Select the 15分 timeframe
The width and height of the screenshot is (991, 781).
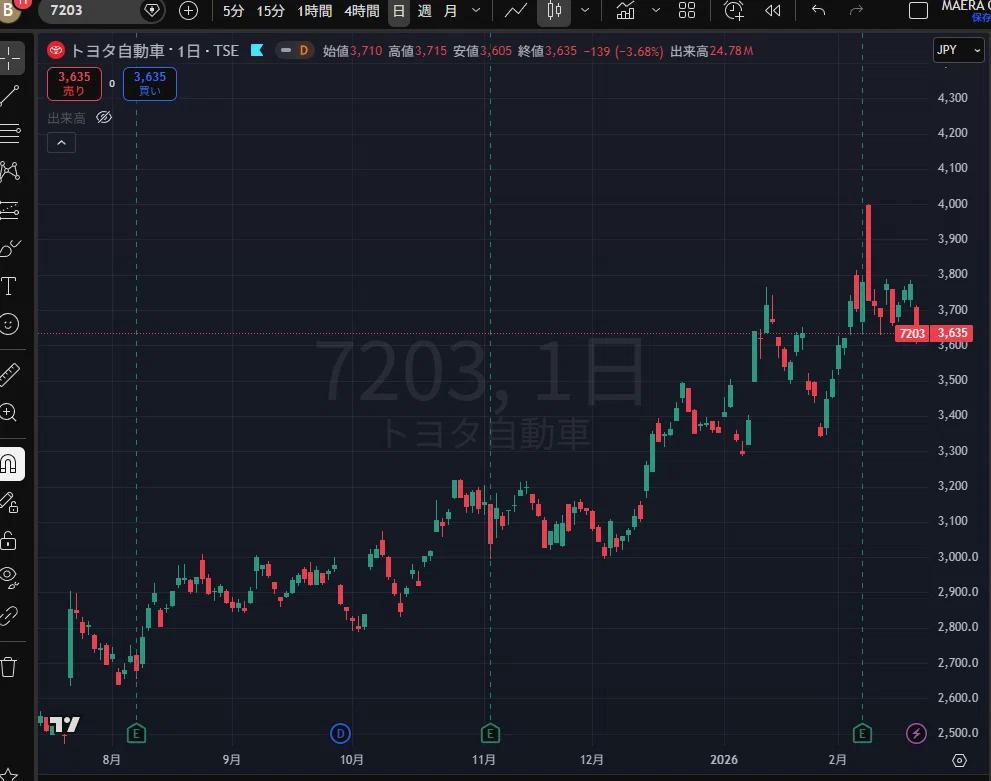point(271,11)
